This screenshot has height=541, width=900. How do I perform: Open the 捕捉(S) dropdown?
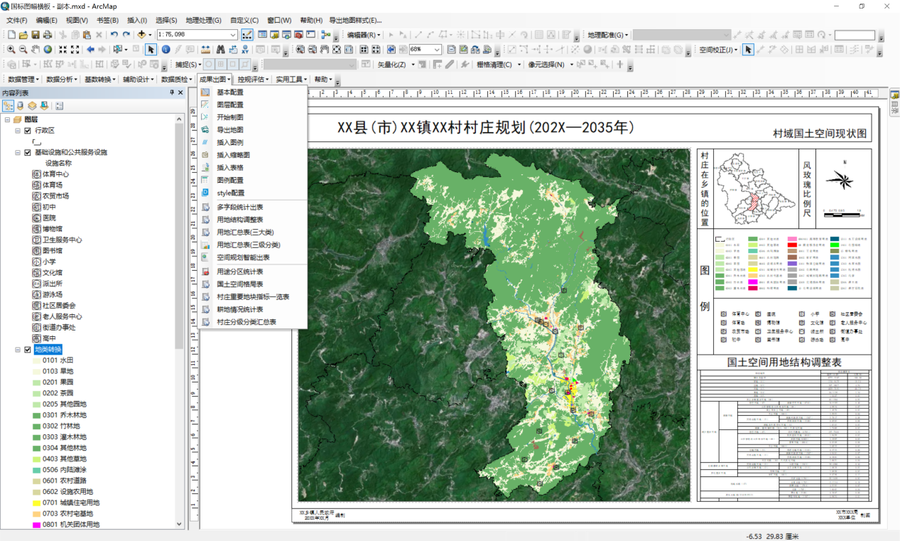click(x=188, y=65)
